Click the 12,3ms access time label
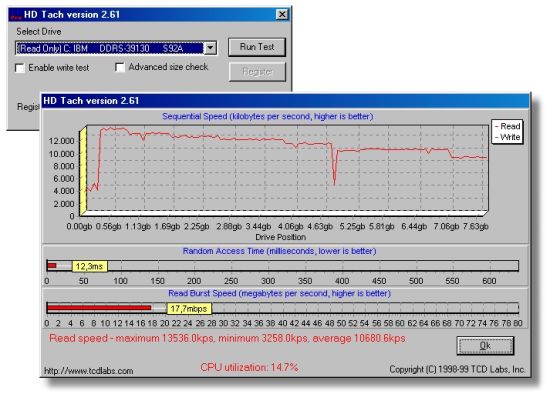Image resolution: width=550 pixels, height=394 pixels. click(x=89, y=266)
